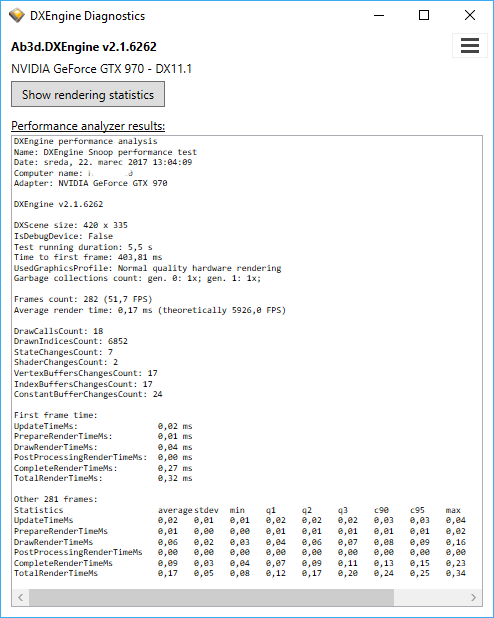494x618 pixels.
Task: Click the 'Ab3d.DXEngine v2.1.6262' title text
Action: tap(84, 47)
